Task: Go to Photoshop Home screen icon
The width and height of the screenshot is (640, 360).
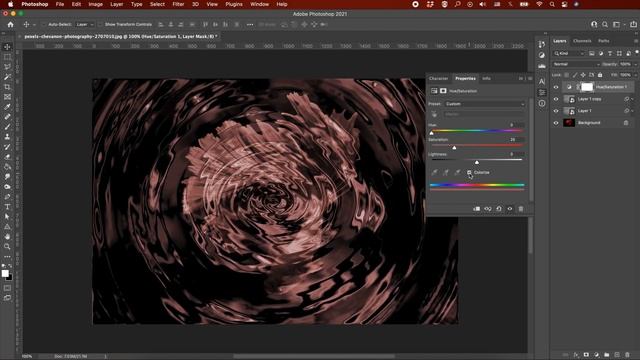Action: tap(10, 24)
